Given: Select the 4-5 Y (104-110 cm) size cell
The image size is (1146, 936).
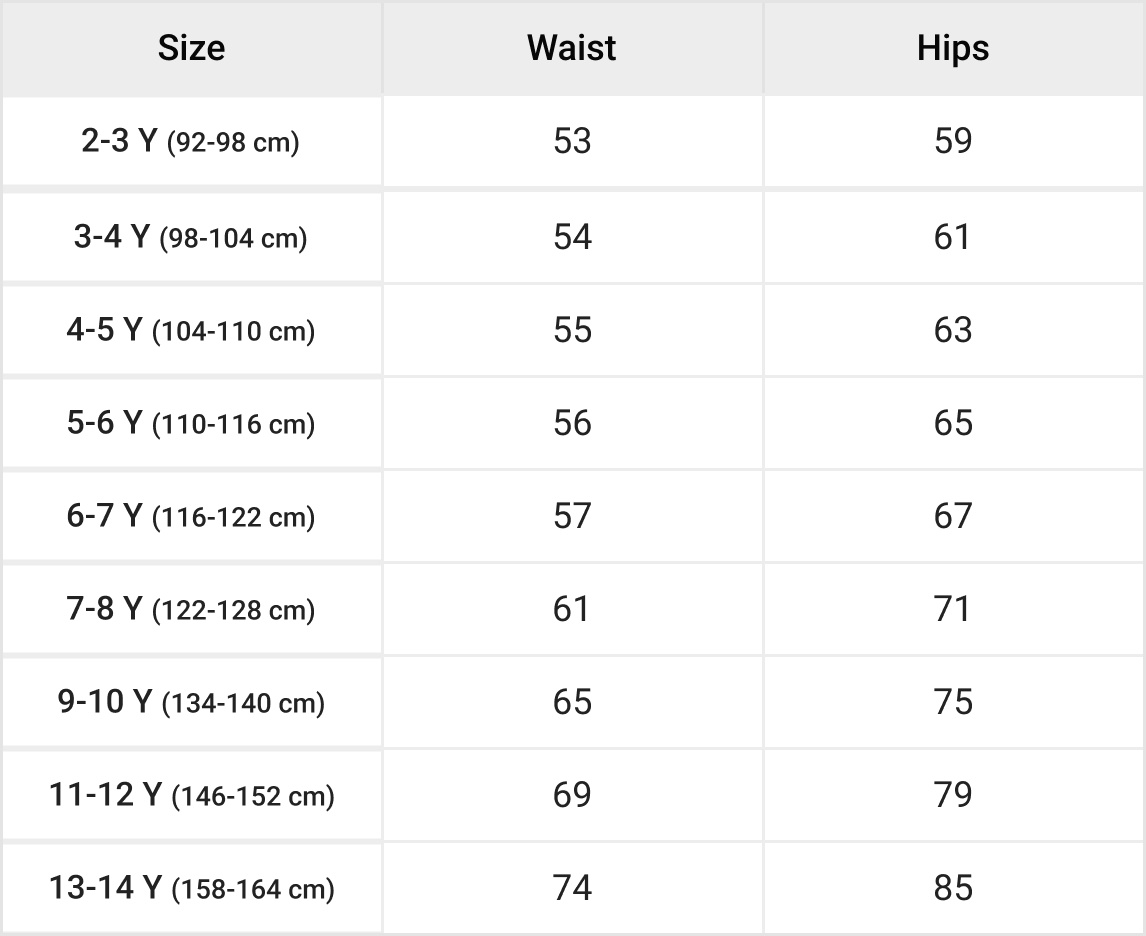Looking at the screenshot, I should (x=191, y=330).
